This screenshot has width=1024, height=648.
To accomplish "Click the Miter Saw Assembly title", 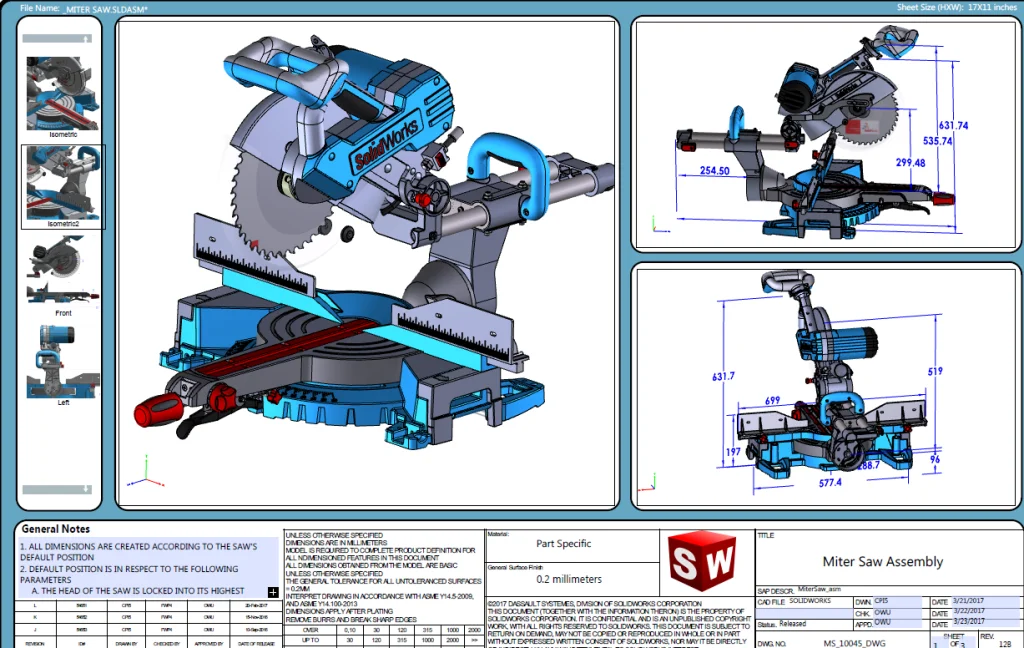I will pyautogui.click(x=882, y=561).
